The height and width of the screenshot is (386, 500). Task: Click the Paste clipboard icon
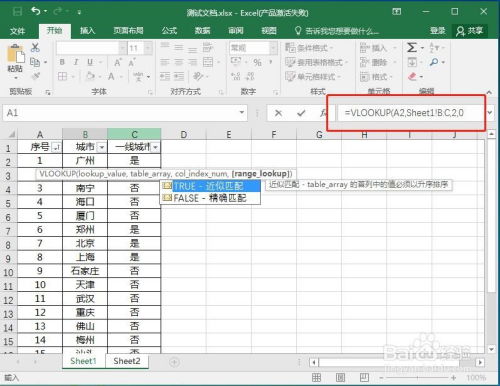(15, 54)
